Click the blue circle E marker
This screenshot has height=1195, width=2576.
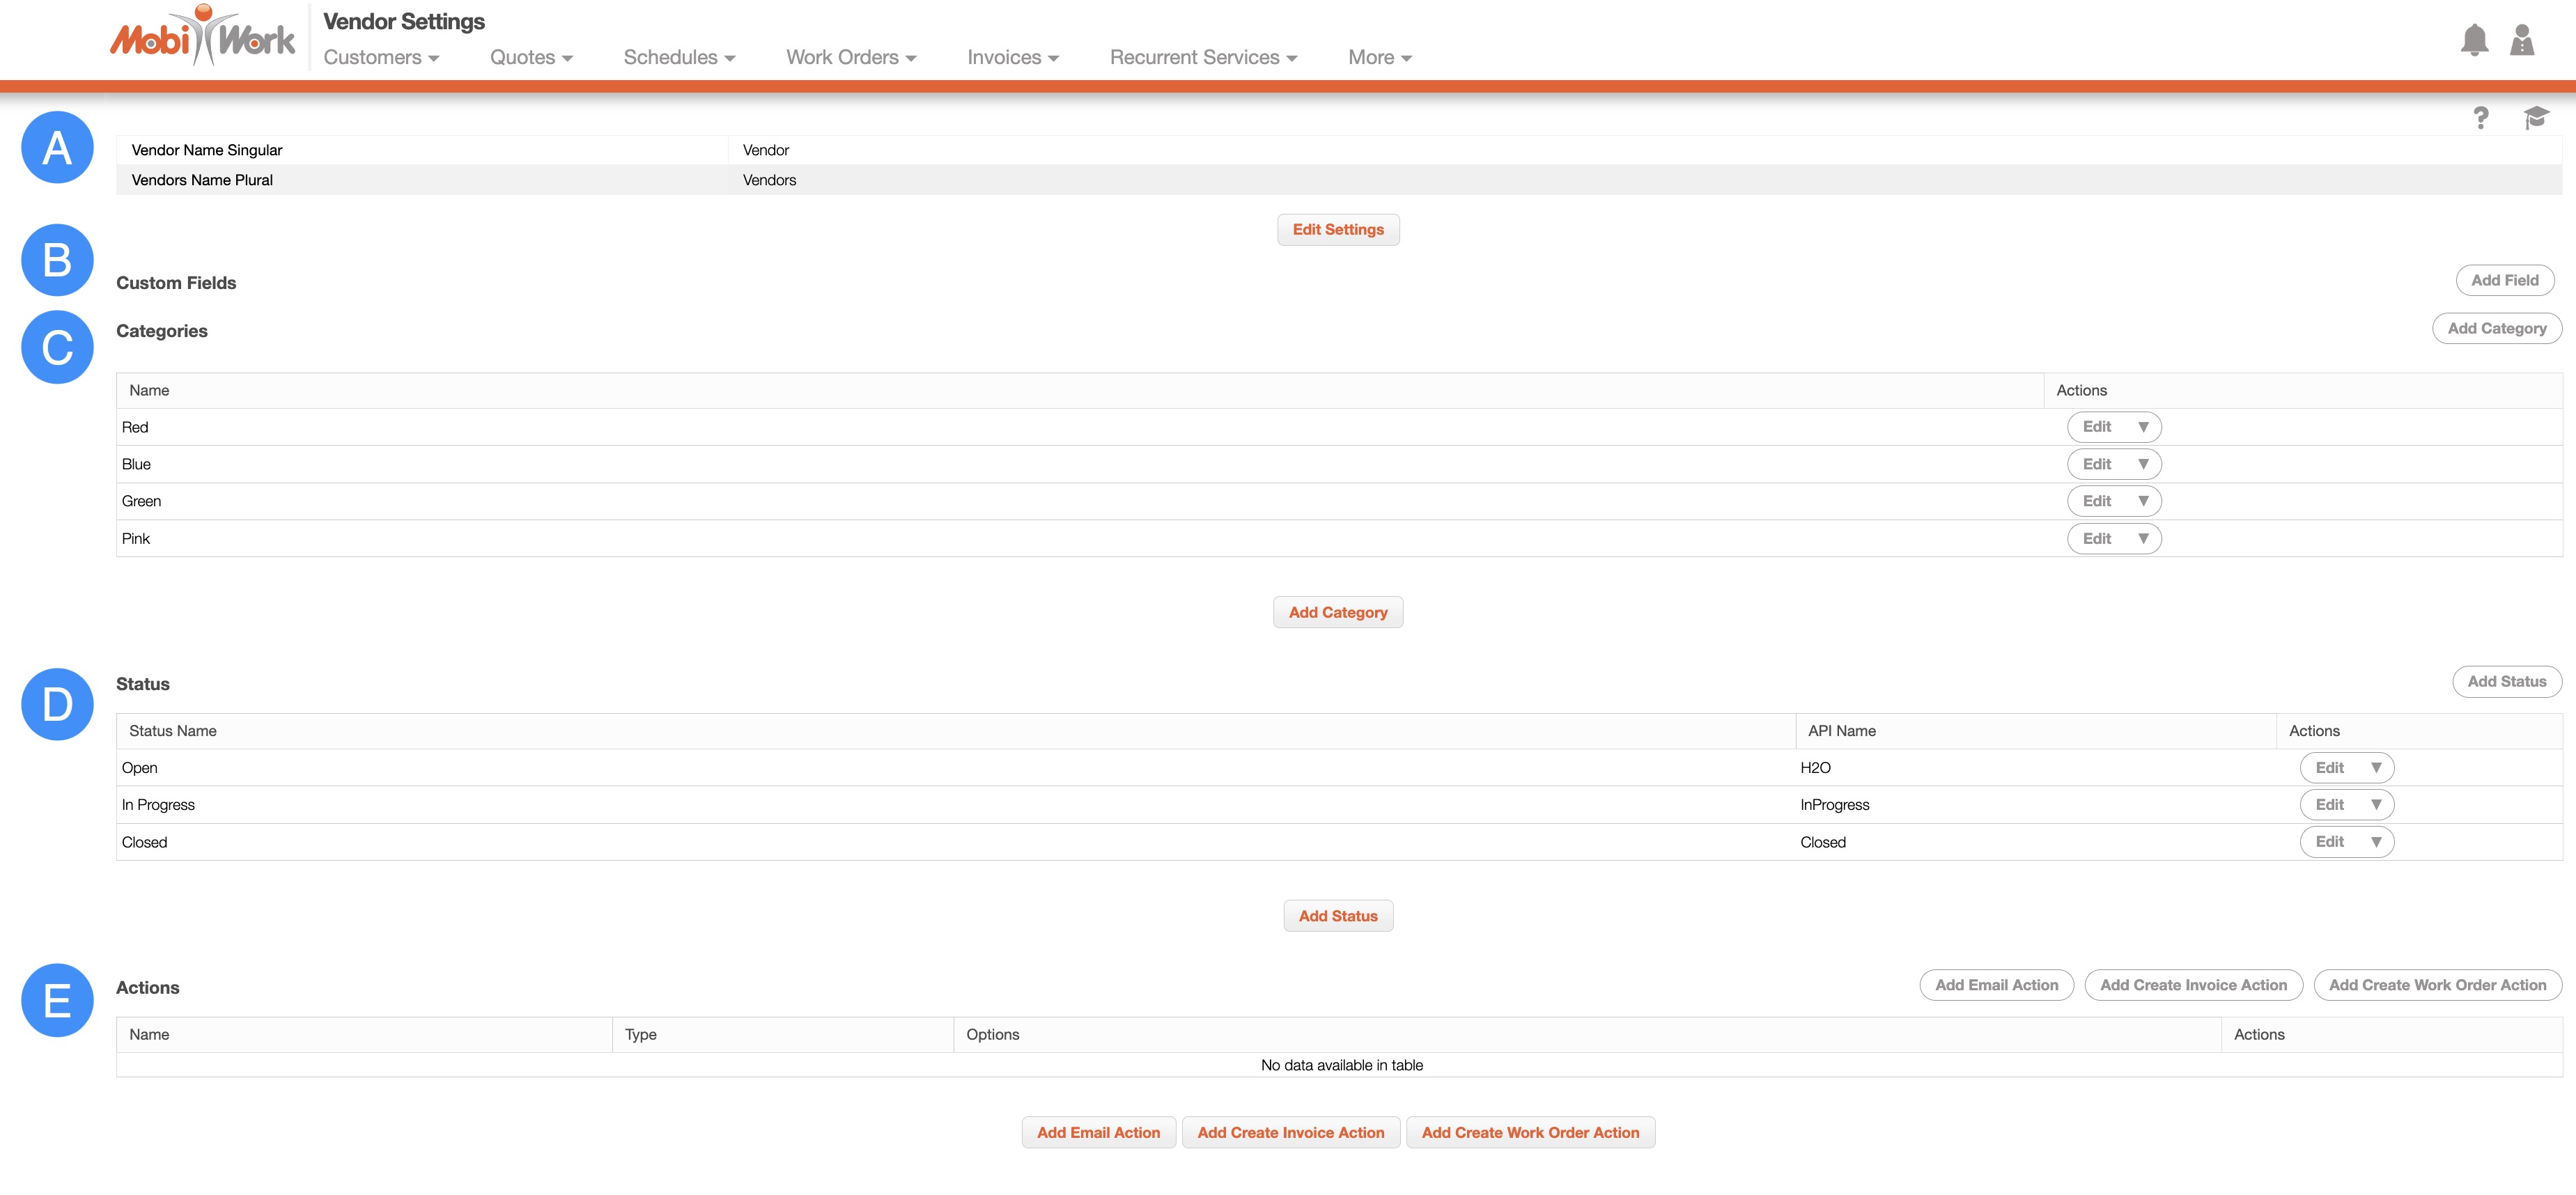tap(57, 1000)
